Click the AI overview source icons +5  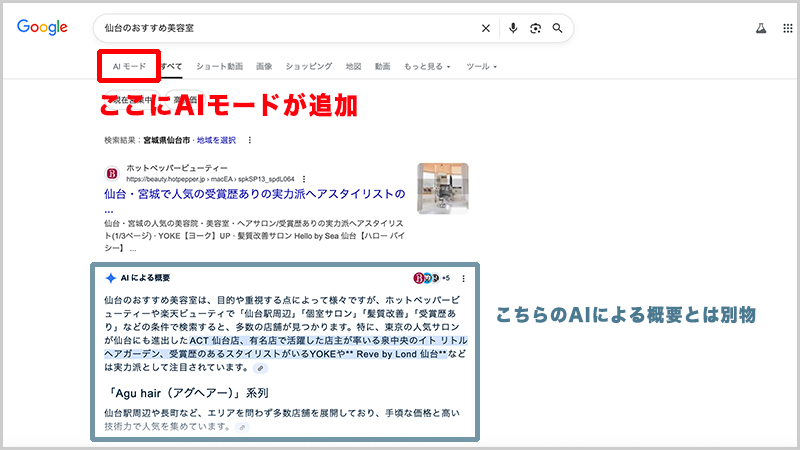click(x=432, y=278)
